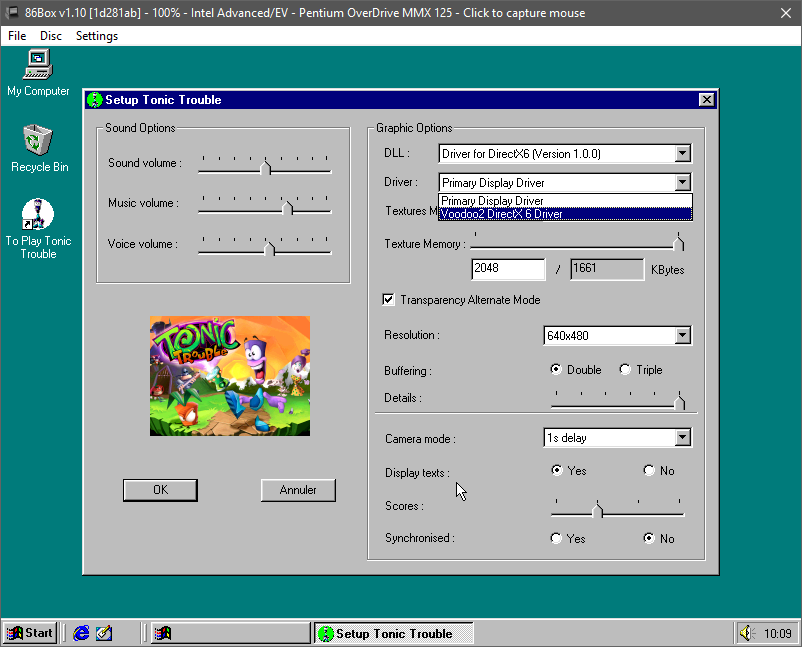This screenshot has width=802, height=647.
Task: Launch the To Play Tonic Trouble shortcut
Action: coord(38,215)
